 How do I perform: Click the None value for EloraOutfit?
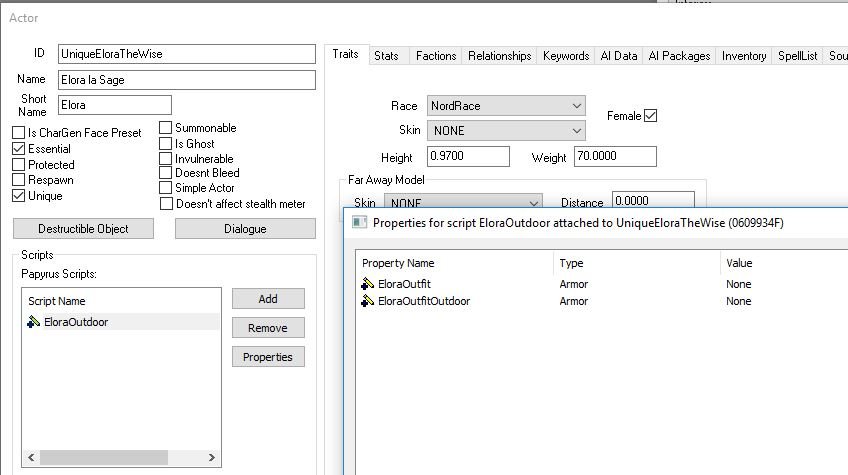[739, 284]
